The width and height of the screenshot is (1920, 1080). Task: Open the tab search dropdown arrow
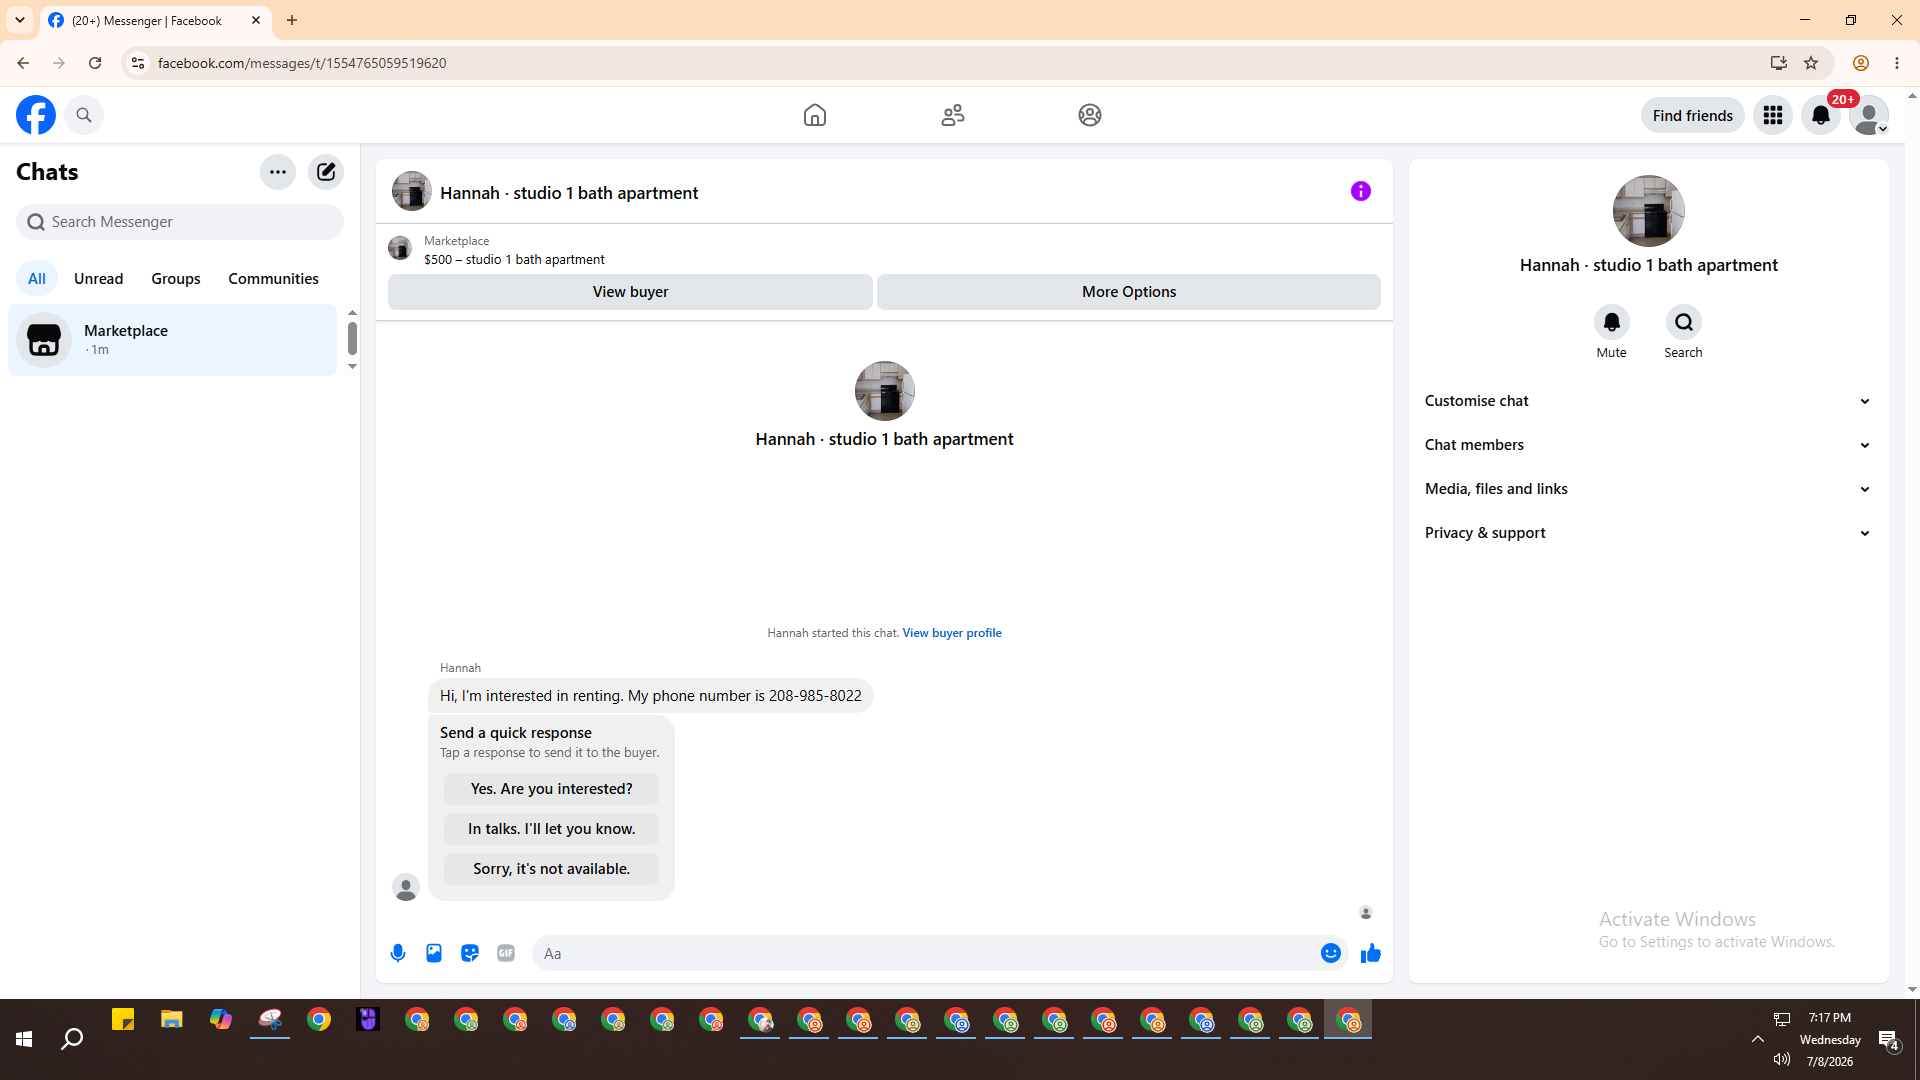point(20,20)
